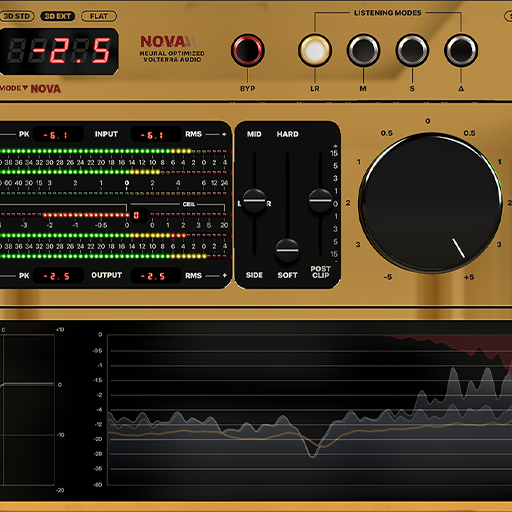Click the HARD/SOFT slider handle
The height and width of the screenshot is (512, 512).
(287, 250)
